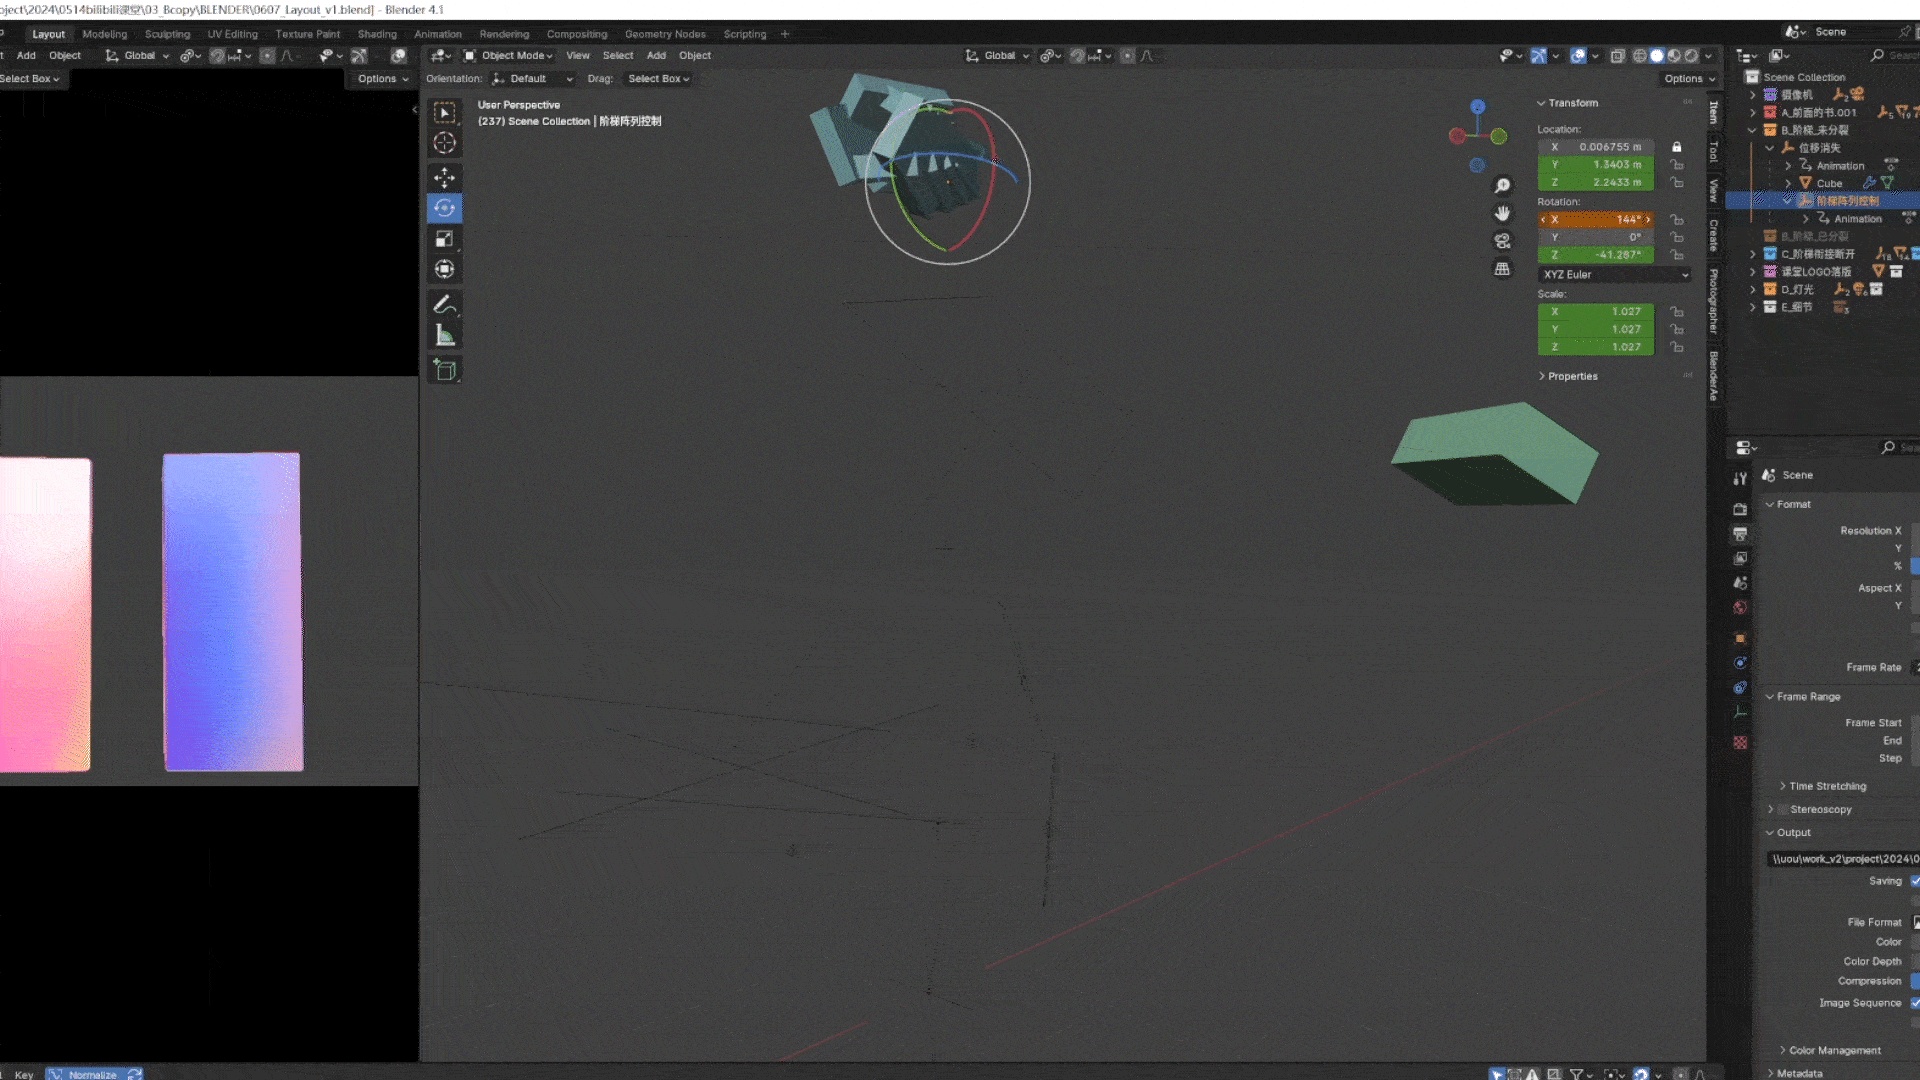Screen dimensions: 1920x1080
Task: Toggle Stereoscopy checkbox
Action: coord(1783,809)
